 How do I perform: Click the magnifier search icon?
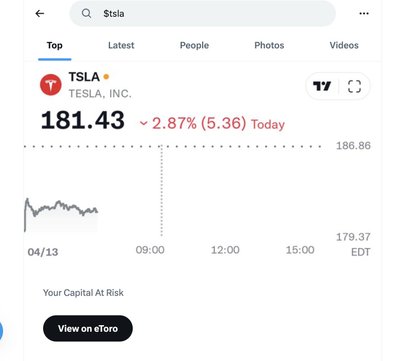[x=86, y=13]
